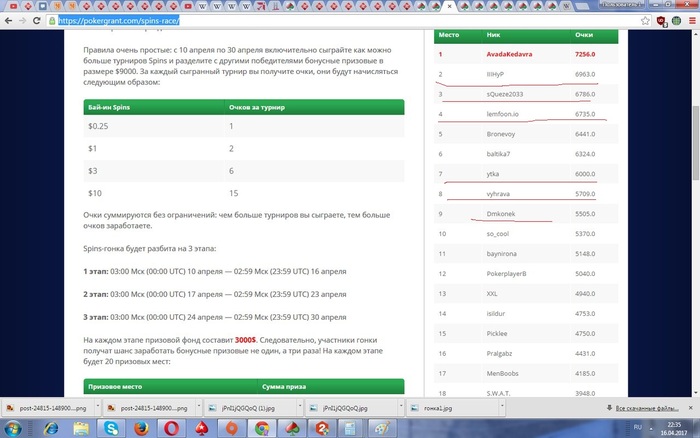The image size is (700, 438).
Task: Open Paint from the taskbar
Action: point(382,429)
